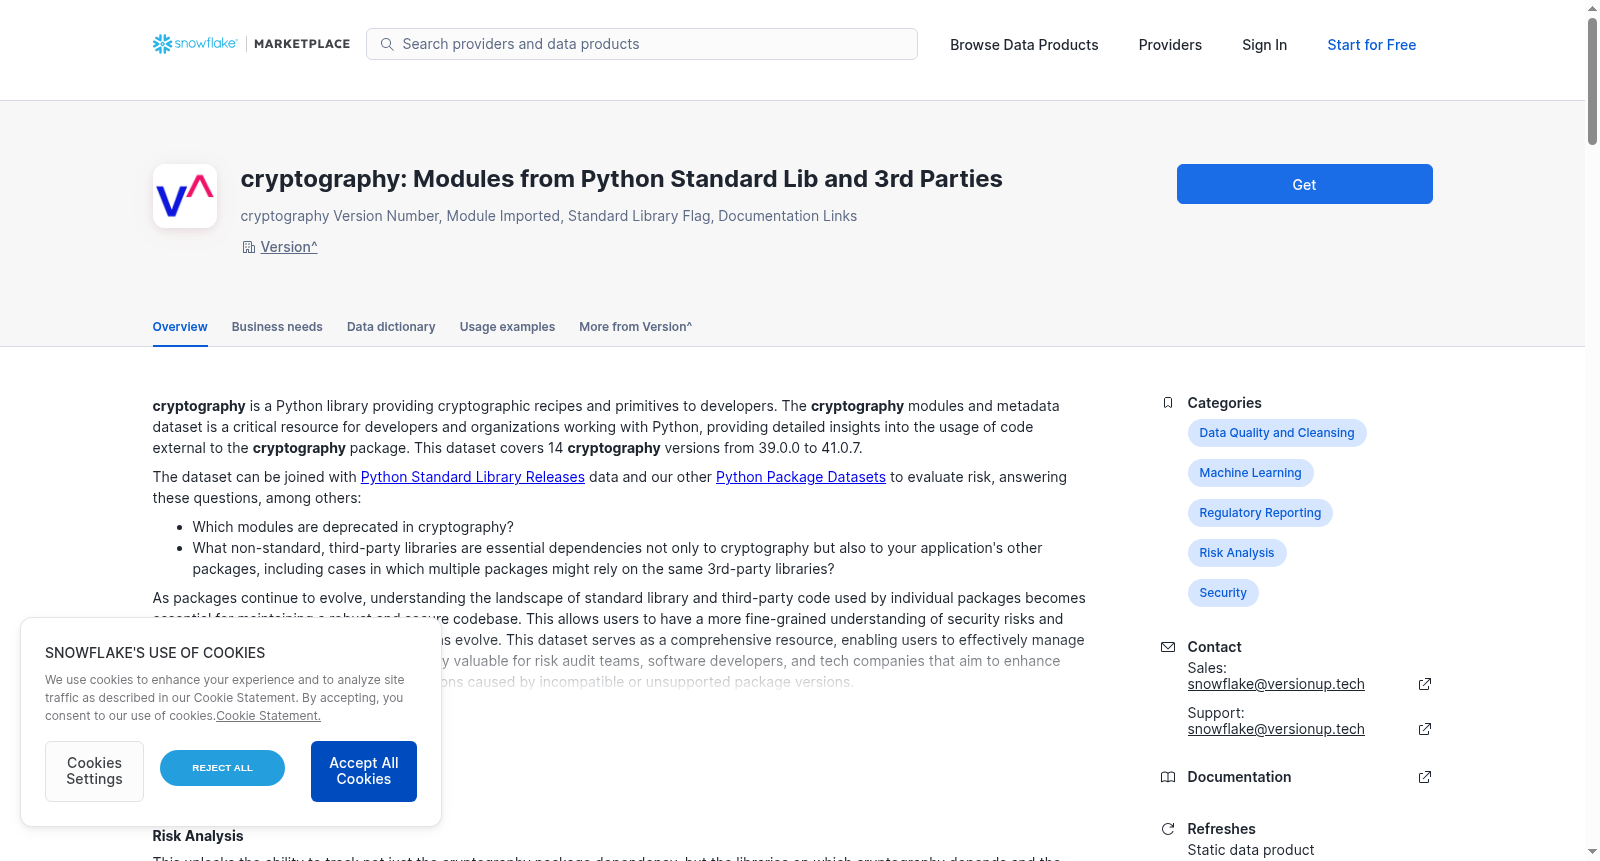Image resolution: width=1600 pixels, height=861 pixels.
Task: Click the scrollbar up arrow
Action: pos(1592,8)
